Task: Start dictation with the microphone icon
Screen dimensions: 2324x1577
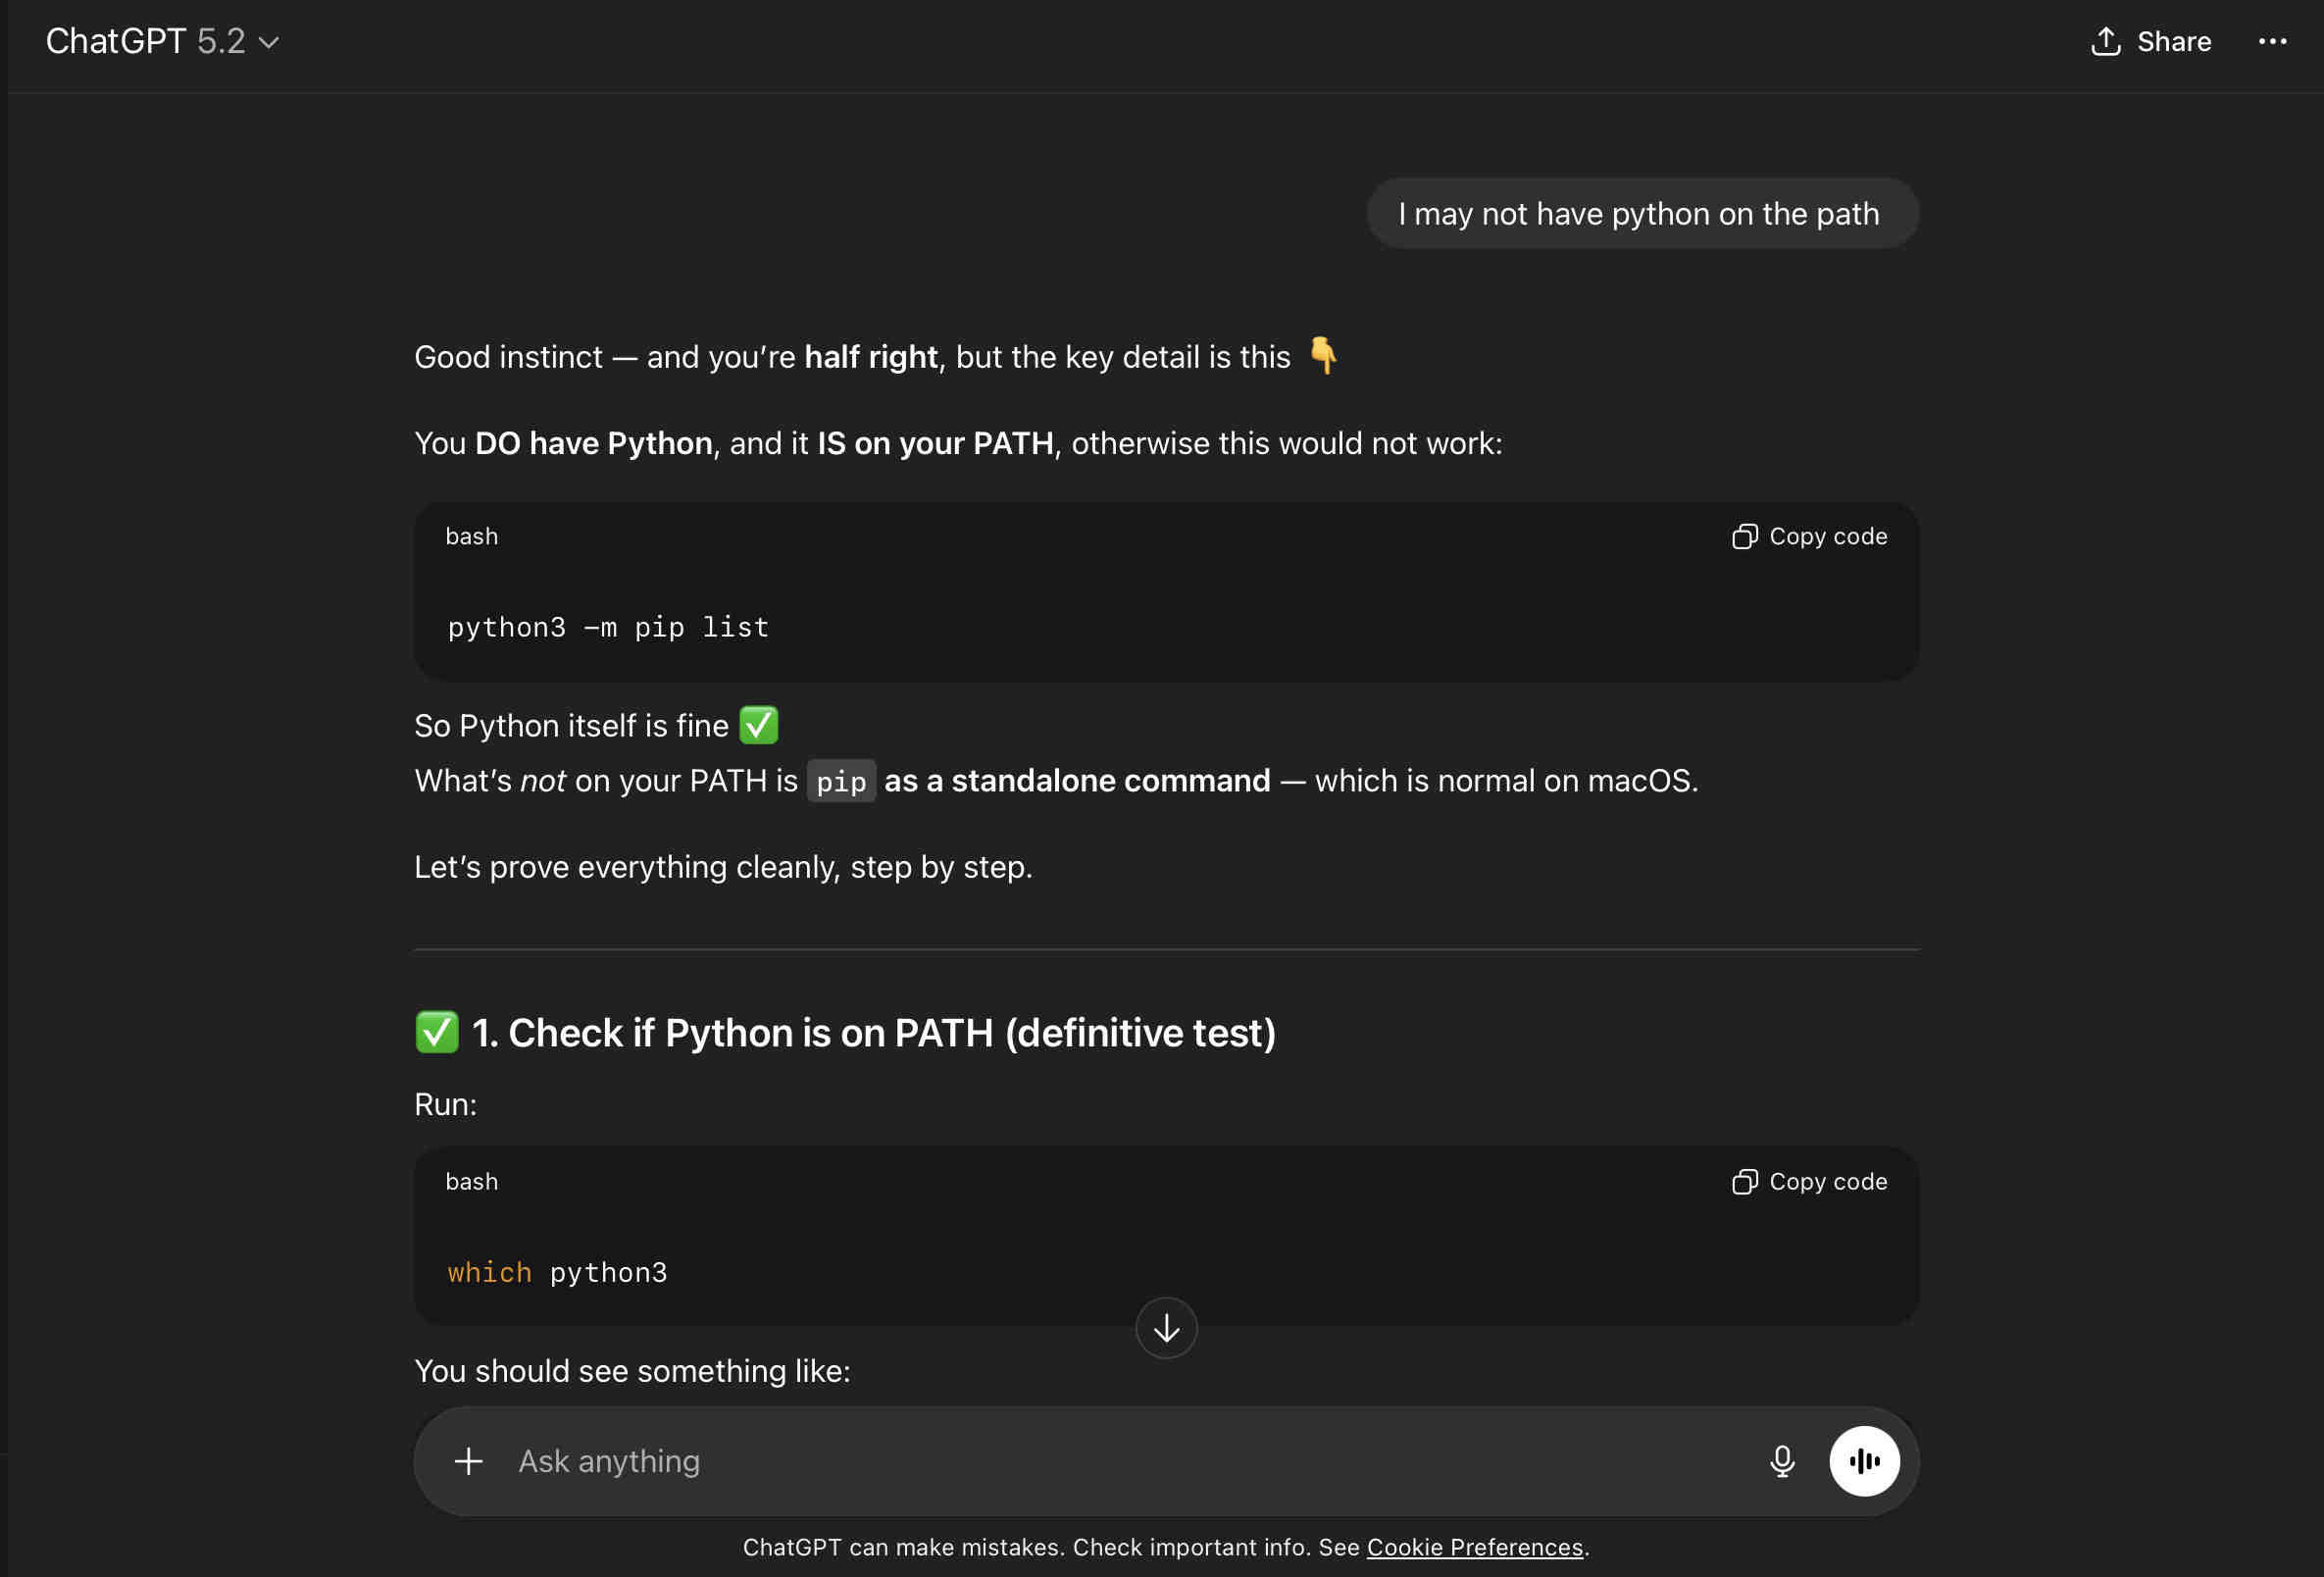Action: 1781,1461
